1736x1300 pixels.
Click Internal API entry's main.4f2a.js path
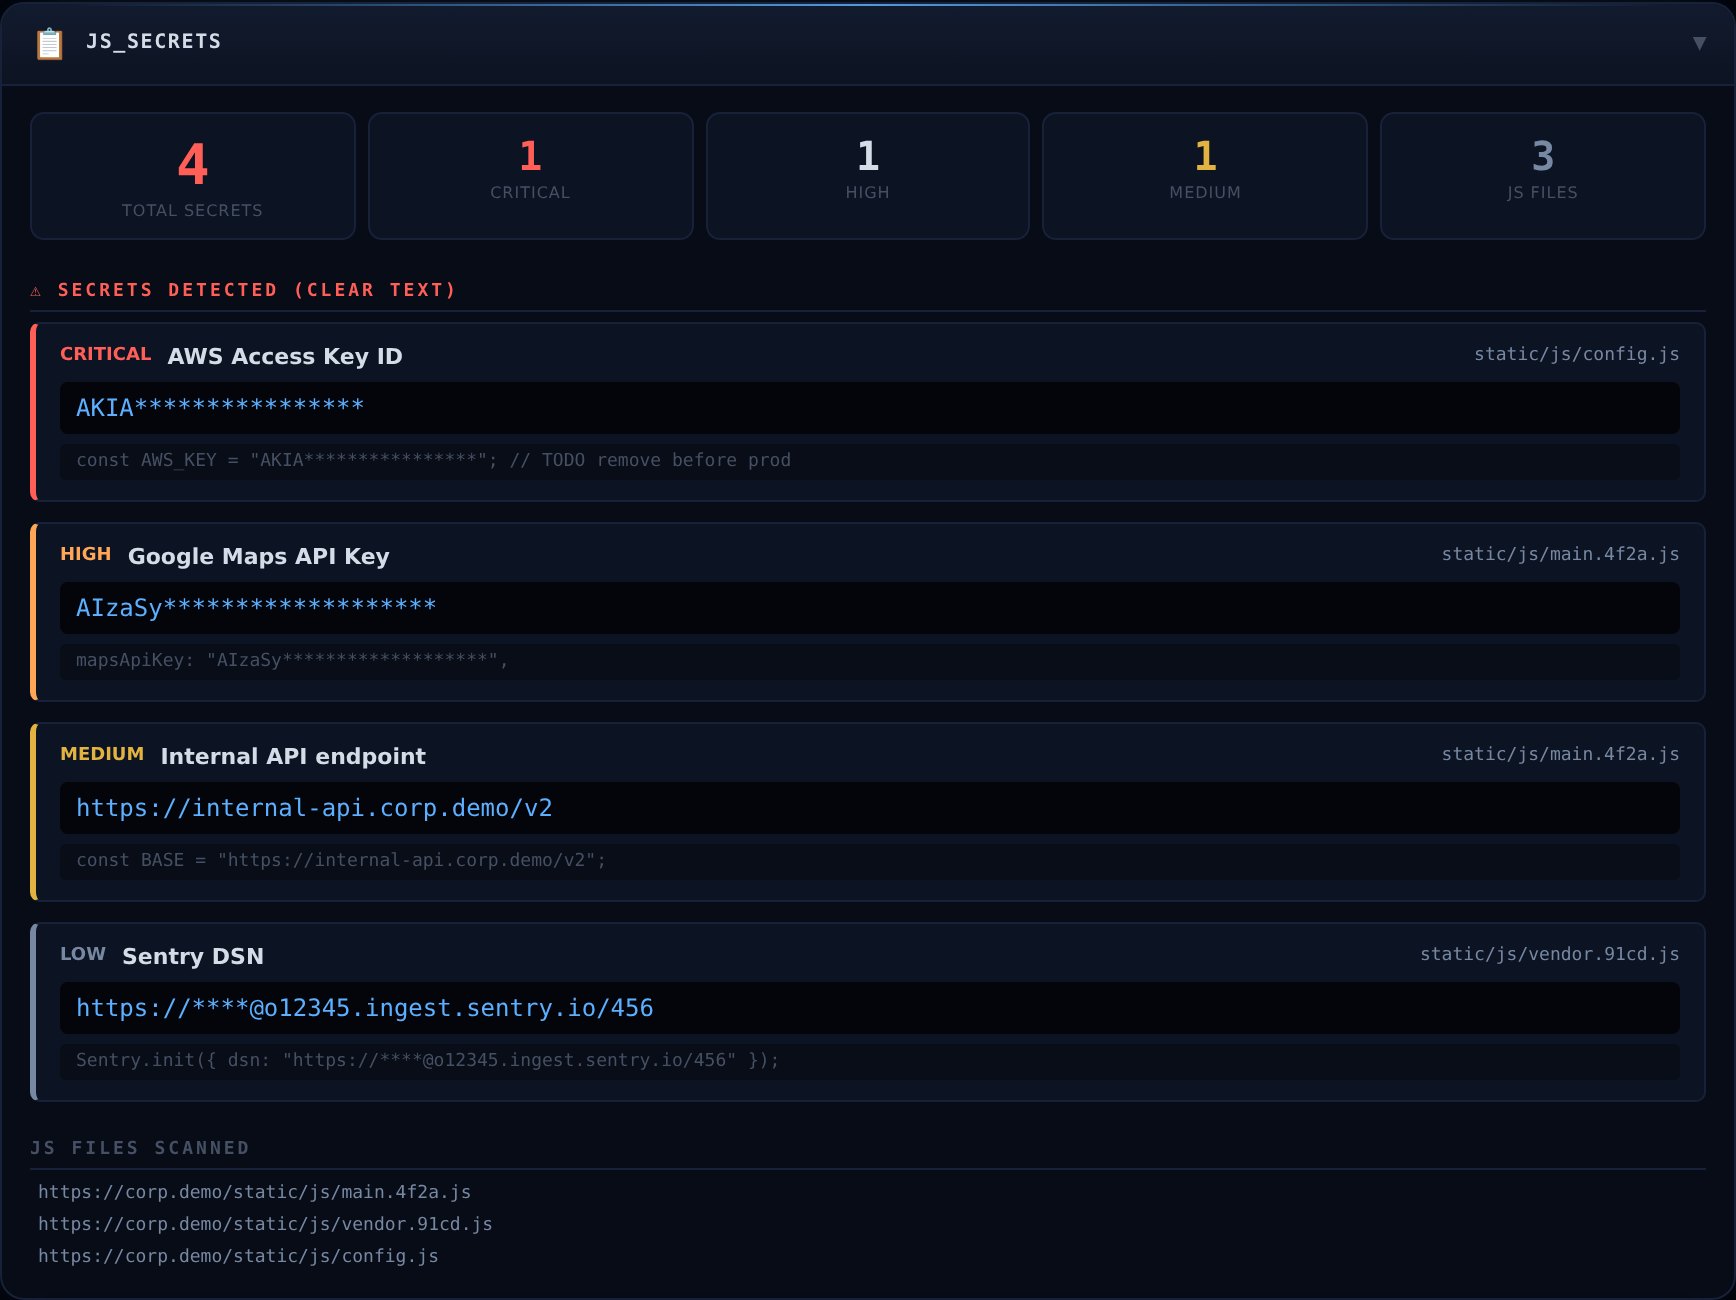click(1561, 754)
